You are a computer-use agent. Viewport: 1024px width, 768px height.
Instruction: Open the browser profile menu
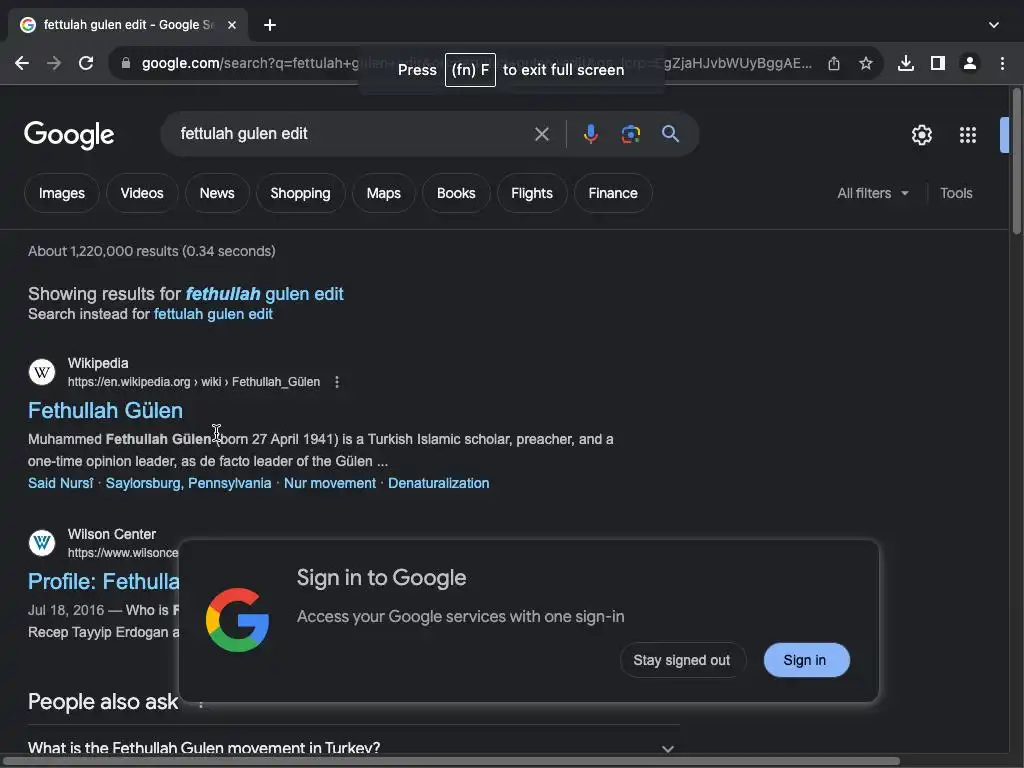(x=970, y=63)
